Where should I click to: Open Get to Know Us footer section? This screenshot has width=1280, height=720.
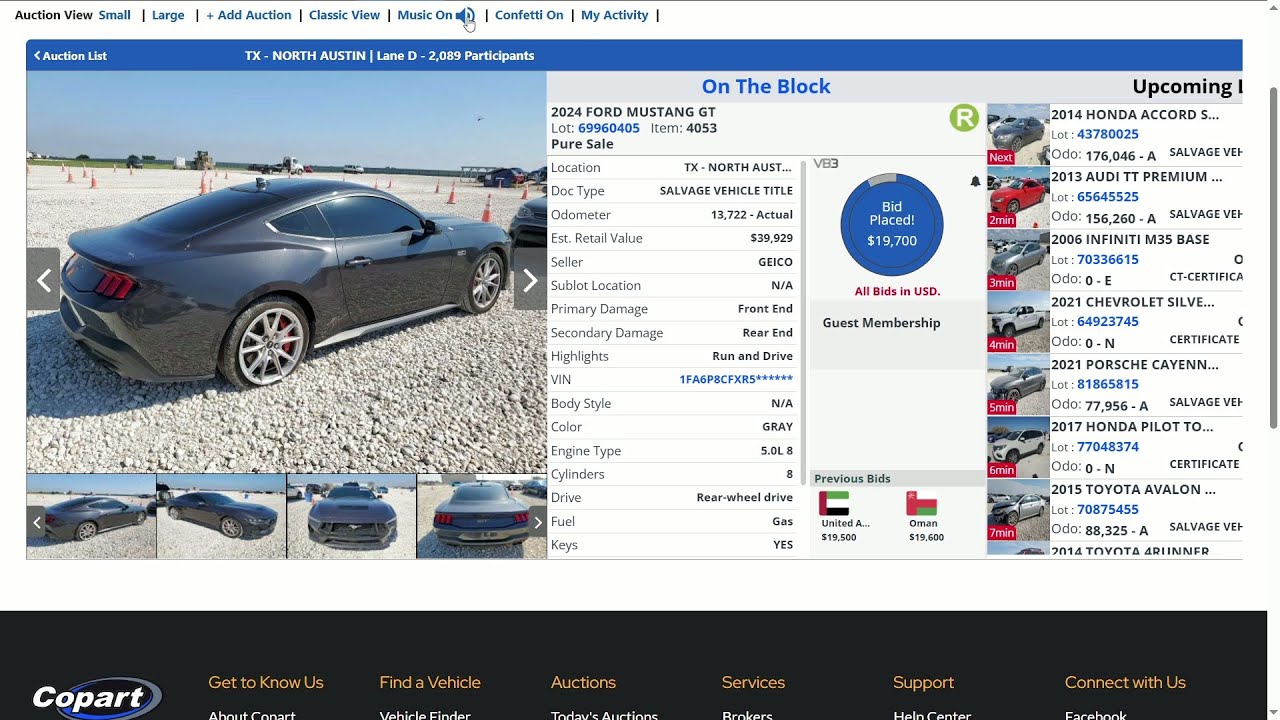click(266, 683)
